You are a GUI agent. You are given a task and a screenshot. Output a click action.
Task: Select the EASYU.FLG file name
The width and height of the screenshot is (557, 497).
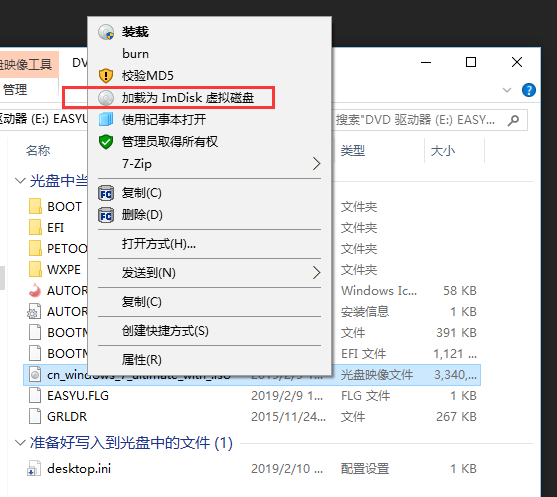(x=78, y=395)
